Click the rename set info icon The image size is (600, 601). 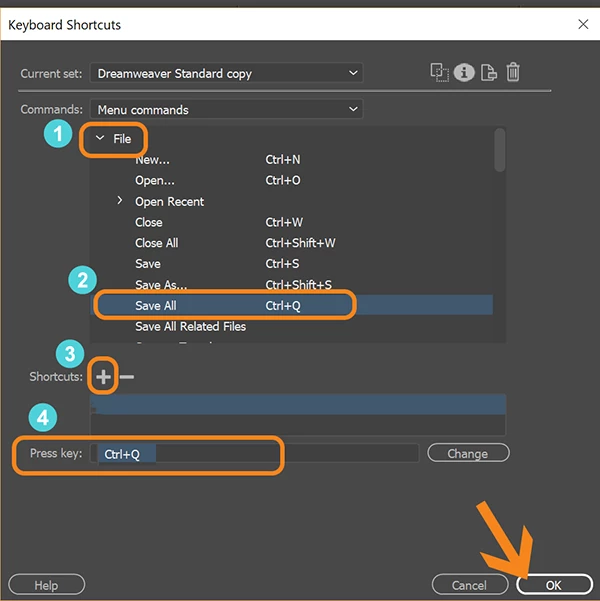pyautogui.click(x=464, y=72)
